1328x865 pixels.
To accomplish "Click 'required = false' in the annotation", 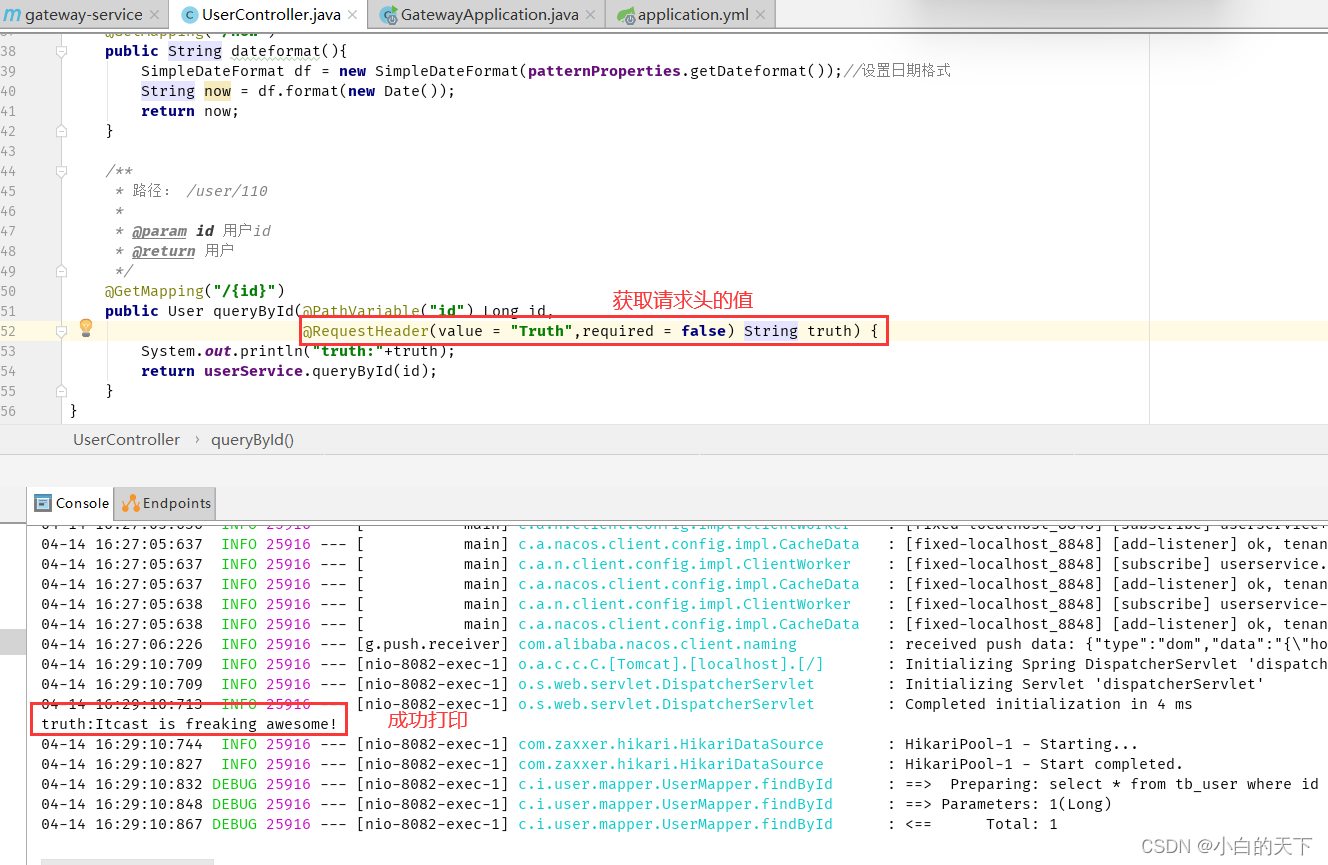I will coord(653,331).
